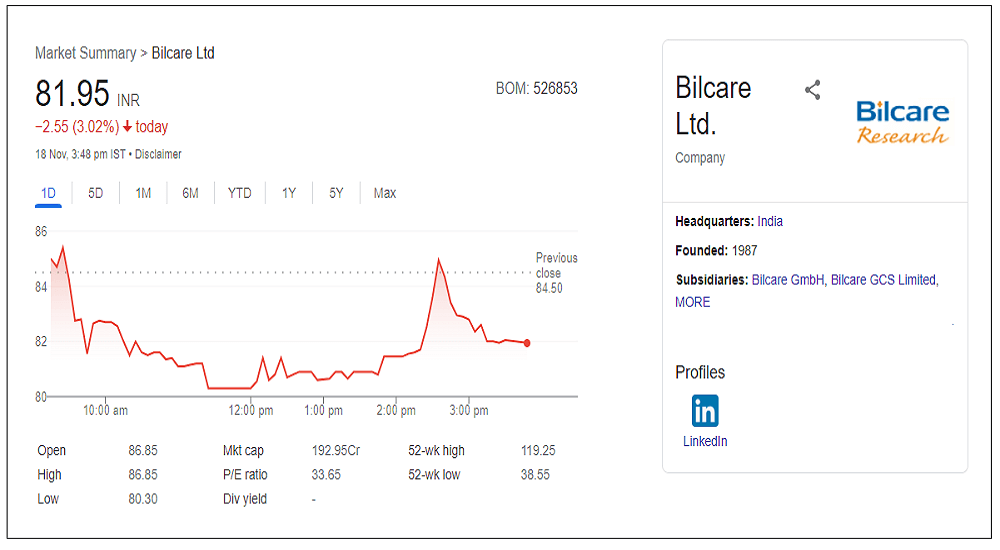Click the Bilcare Research logo
1000x550 pixels.
coord(902,122)
